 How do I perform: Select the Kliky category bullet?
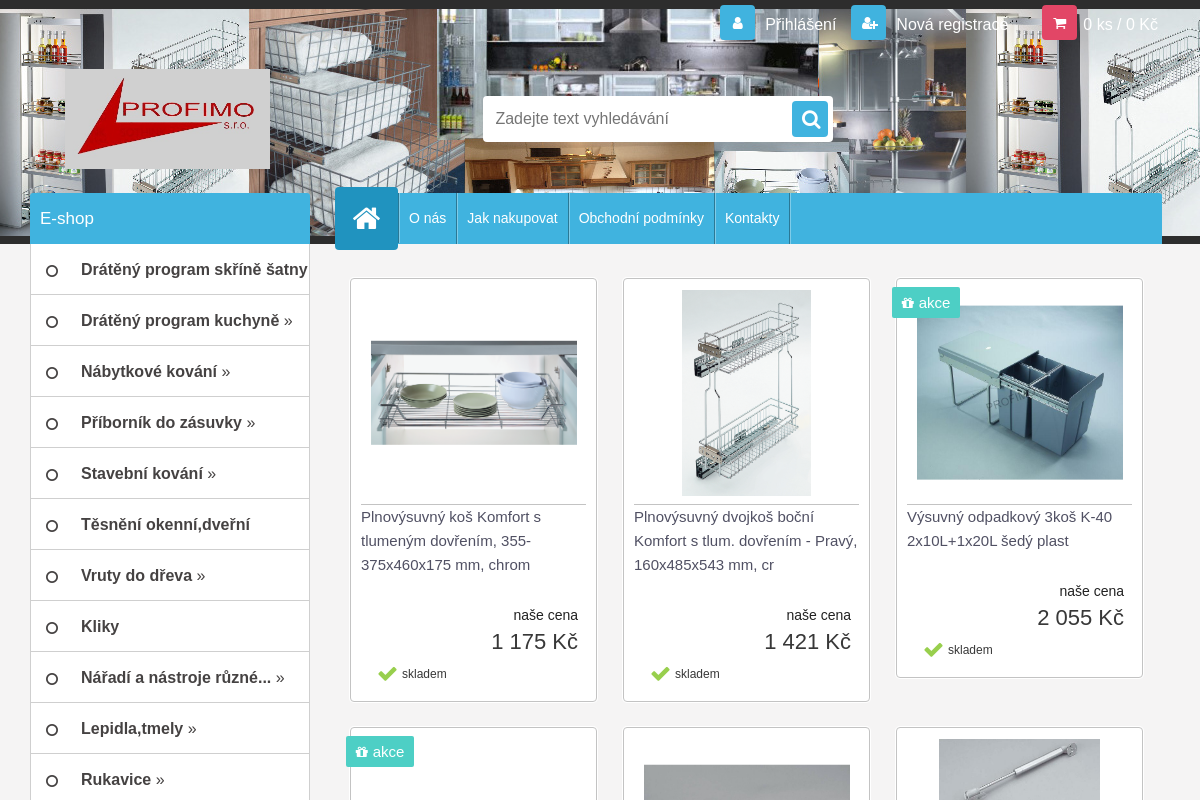(52, 628)
